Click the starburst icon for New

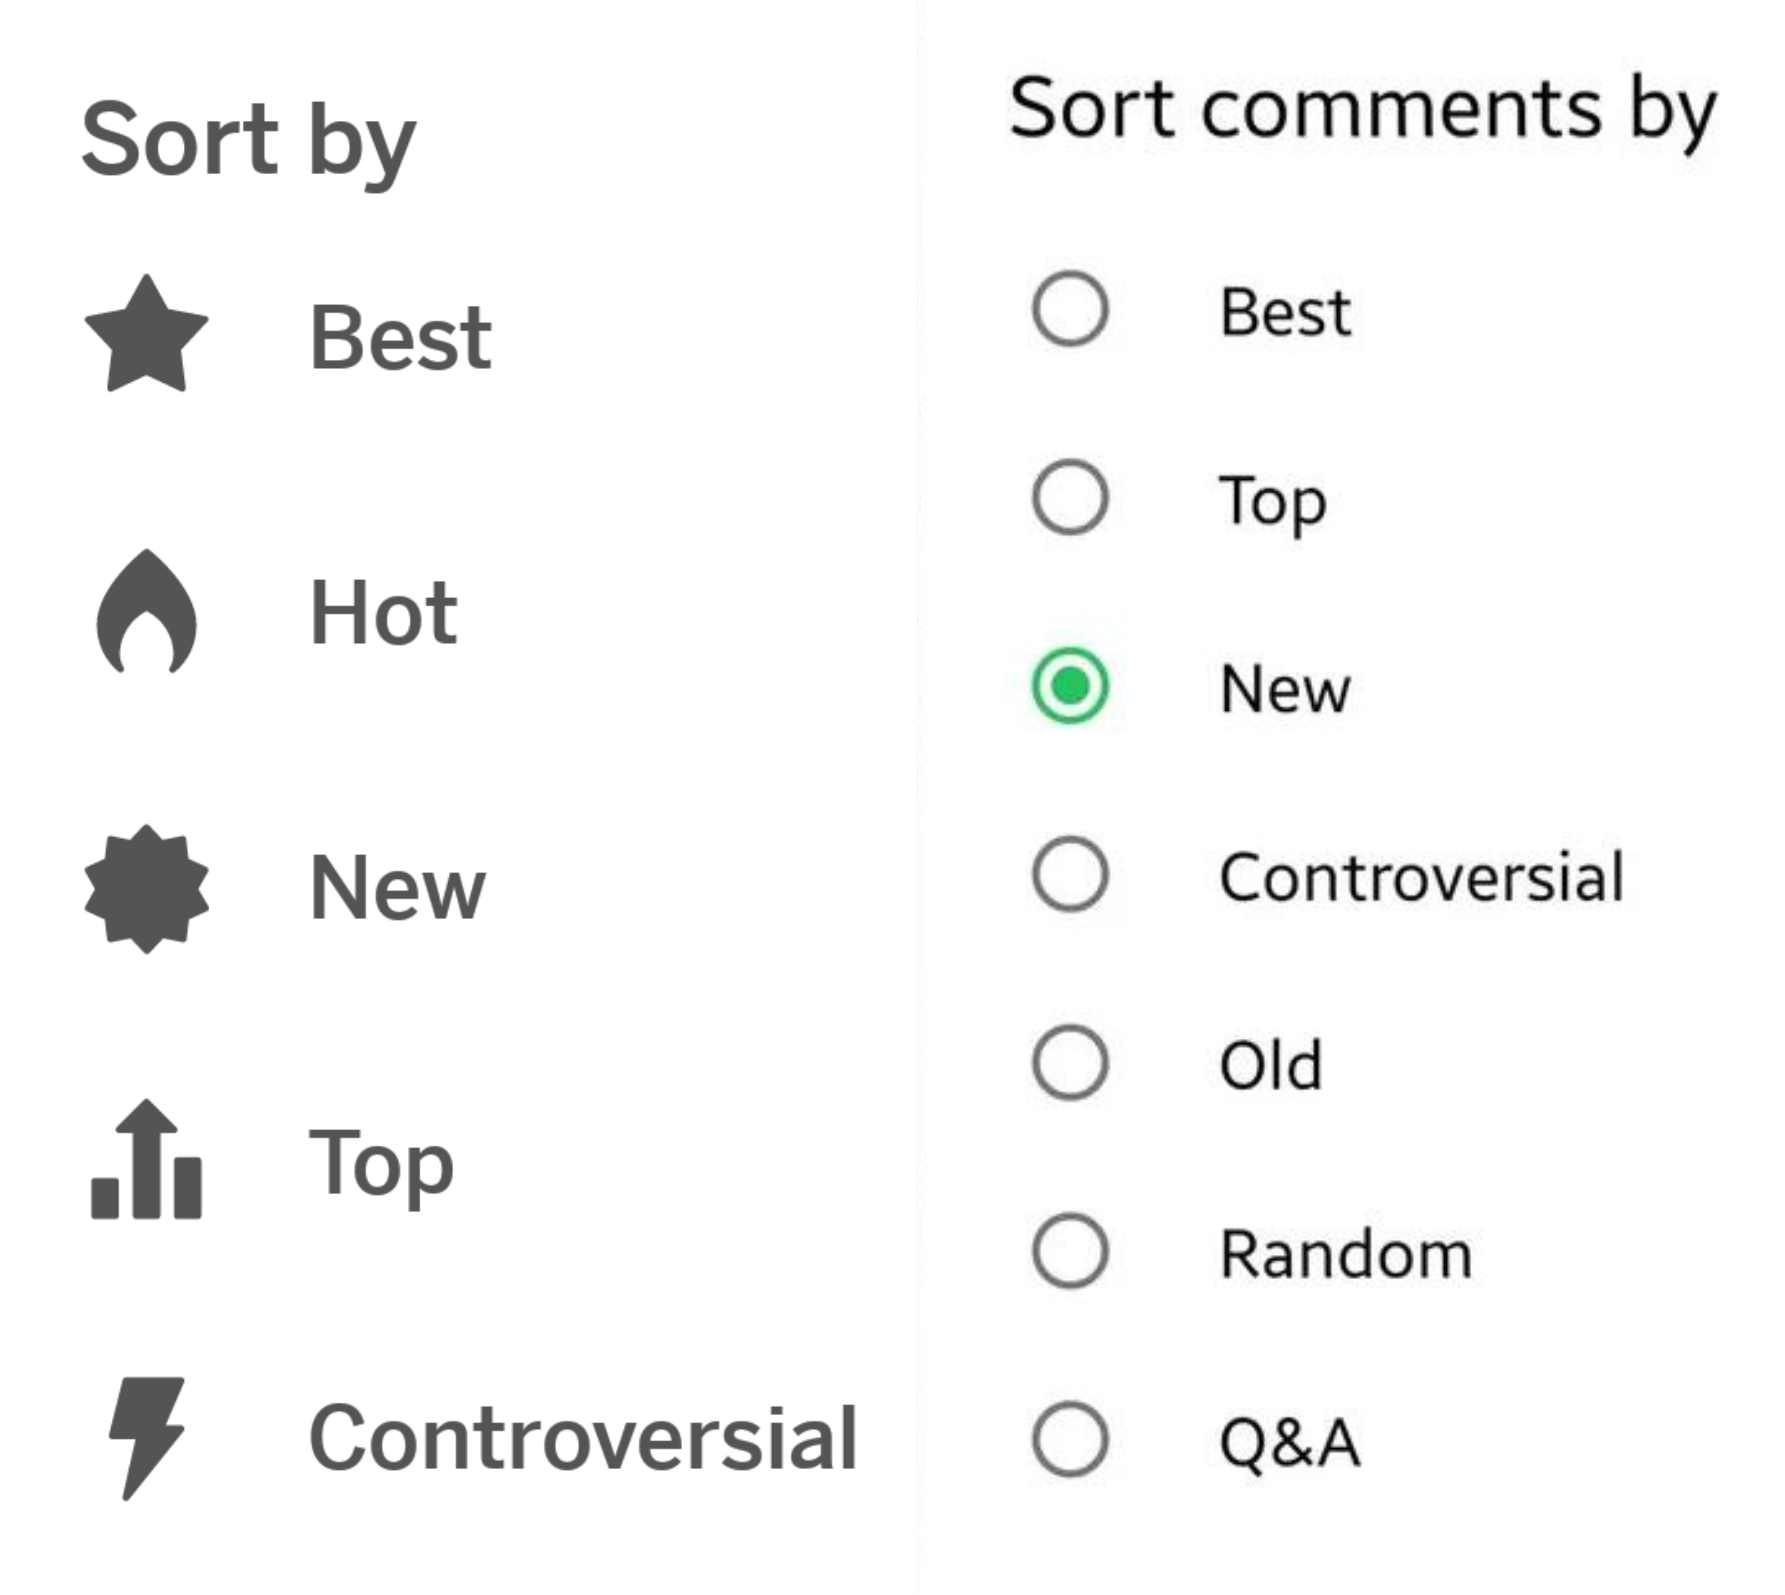[x=147, y=888]
